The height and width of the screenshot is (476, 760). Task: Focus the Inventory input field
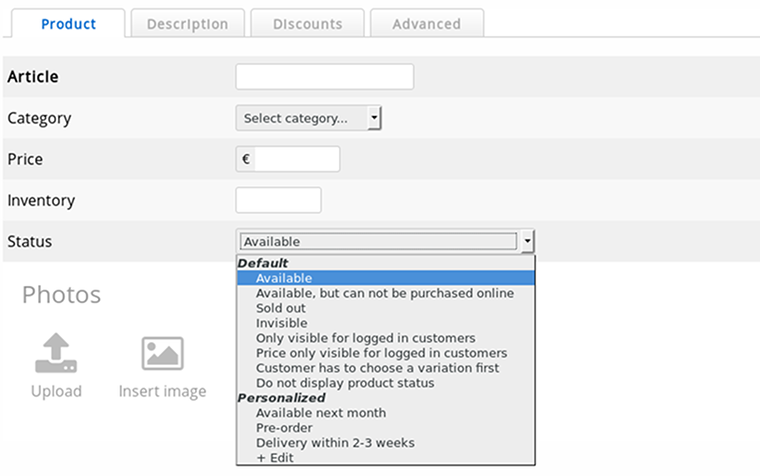pyautogui.click(x=278, y=200)
